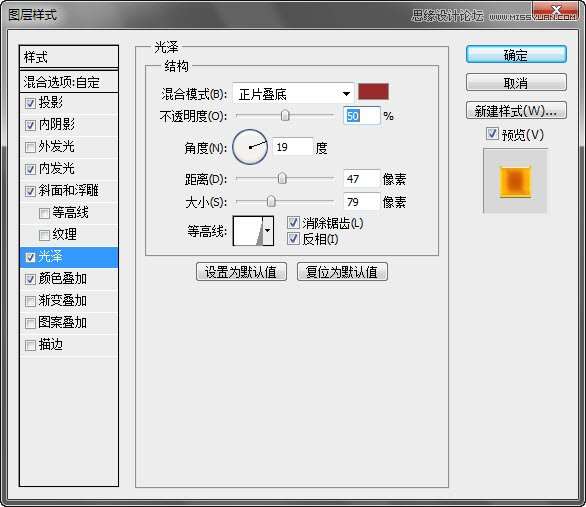The image size is (586, 507).
Task: Toggle the 内阴影 inner shadow checkbox
Action: pyautogui.click(x=30, y=125)
